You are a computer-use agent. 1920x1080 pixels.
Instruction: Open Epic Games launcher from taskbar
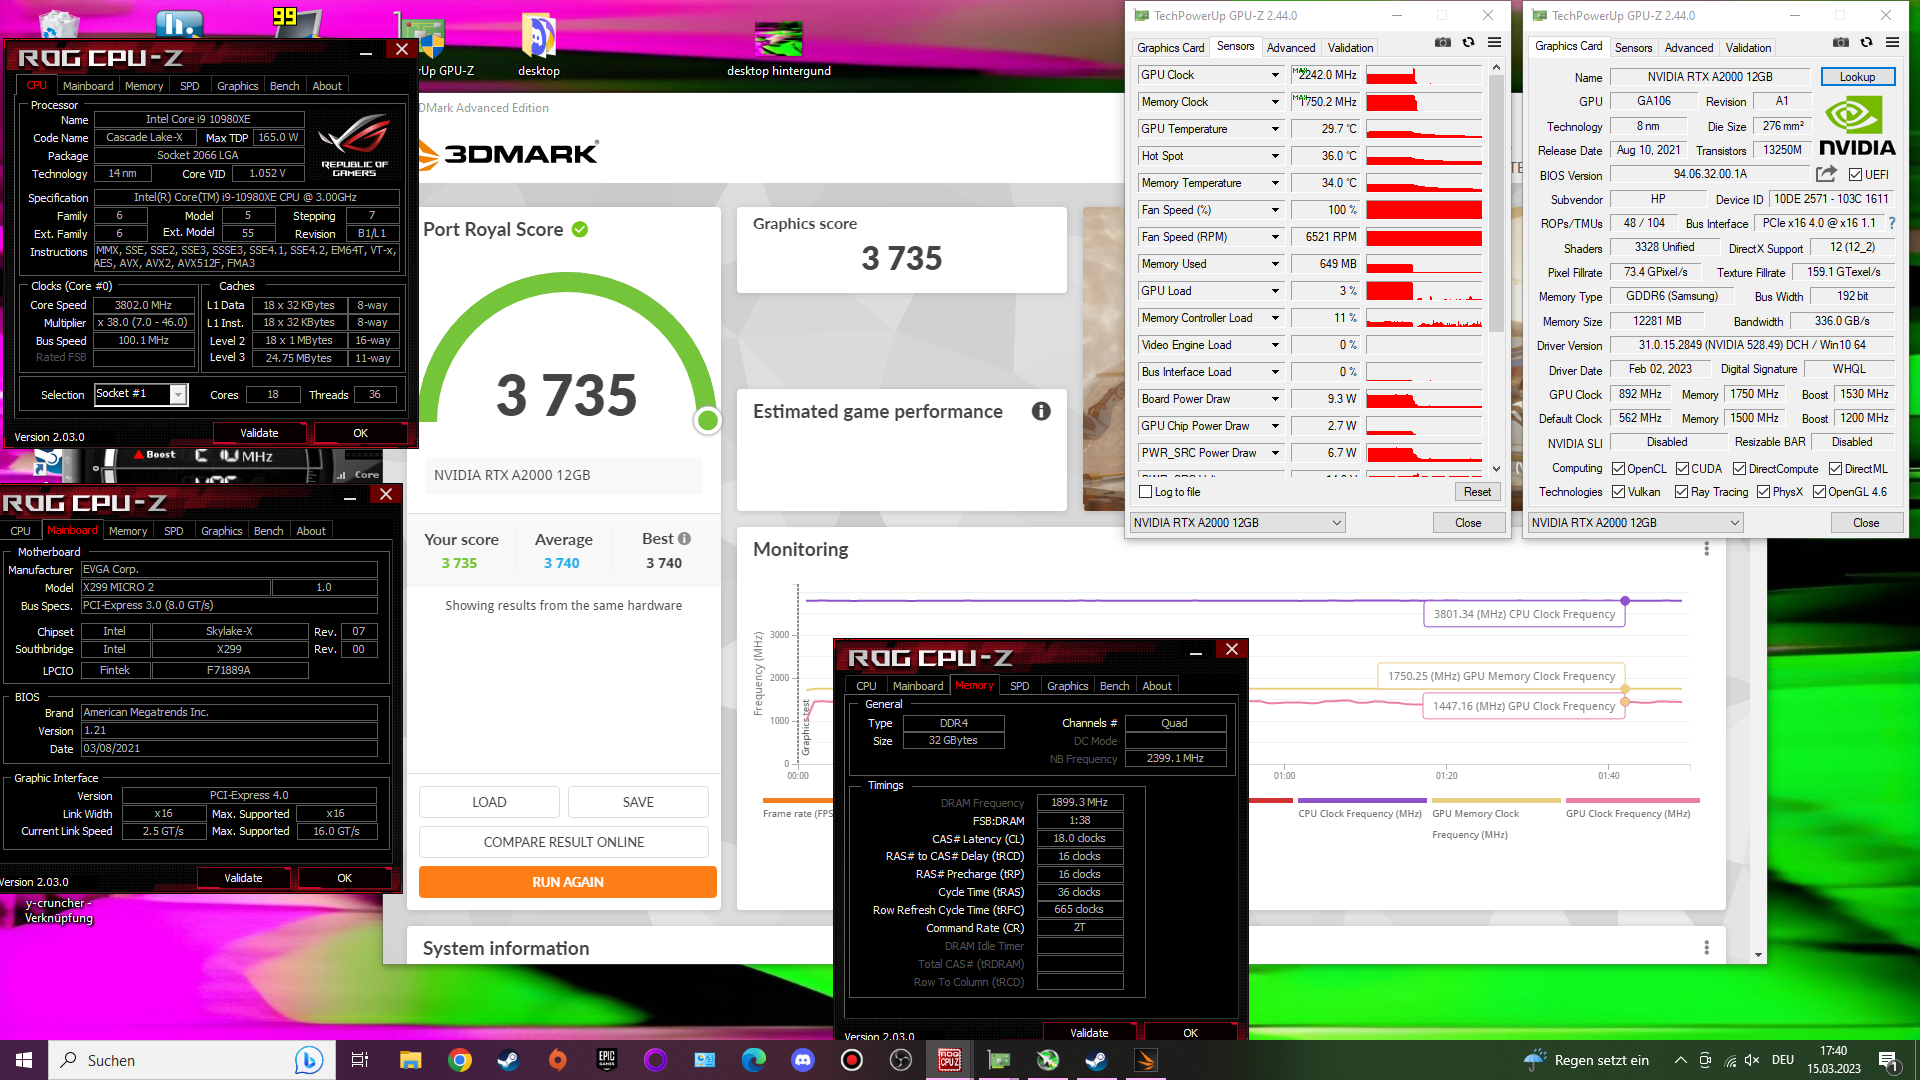point(607,1060)
